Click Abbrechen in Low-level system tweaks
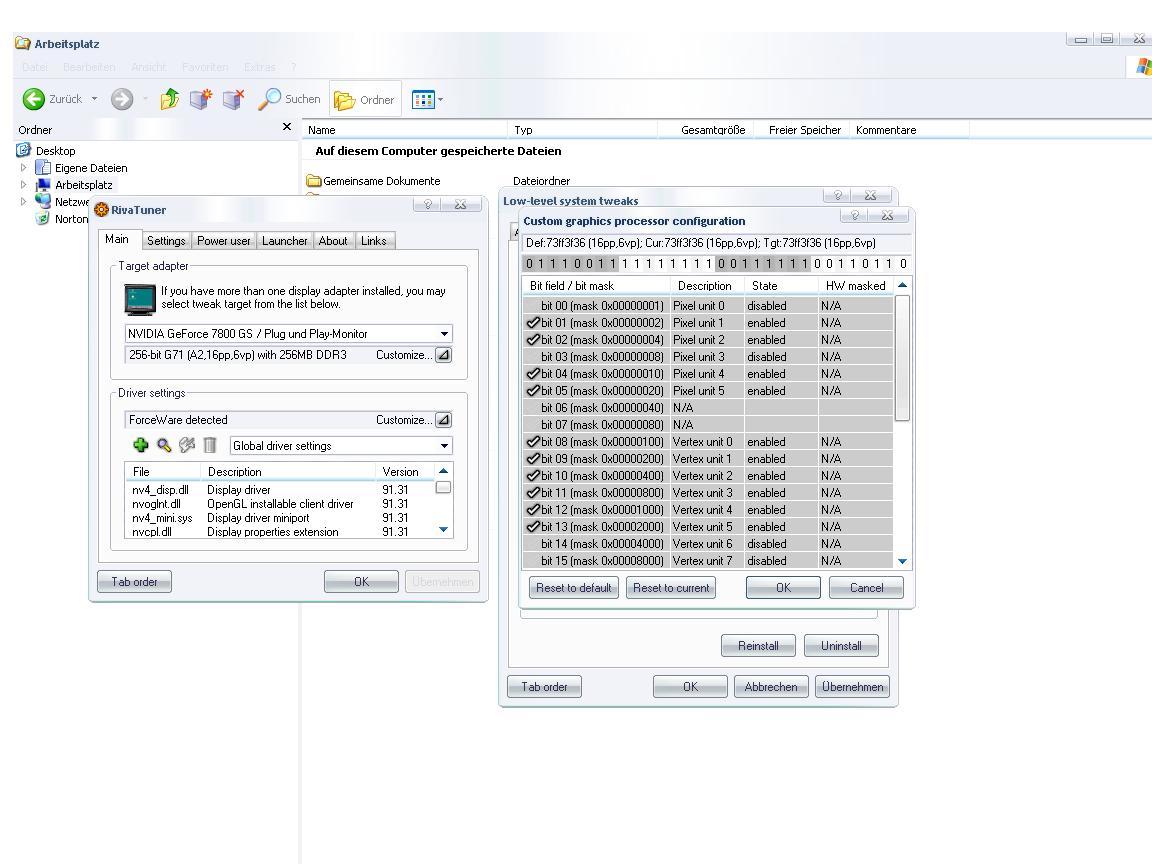 pyautogui.click(x=771, y=687)
